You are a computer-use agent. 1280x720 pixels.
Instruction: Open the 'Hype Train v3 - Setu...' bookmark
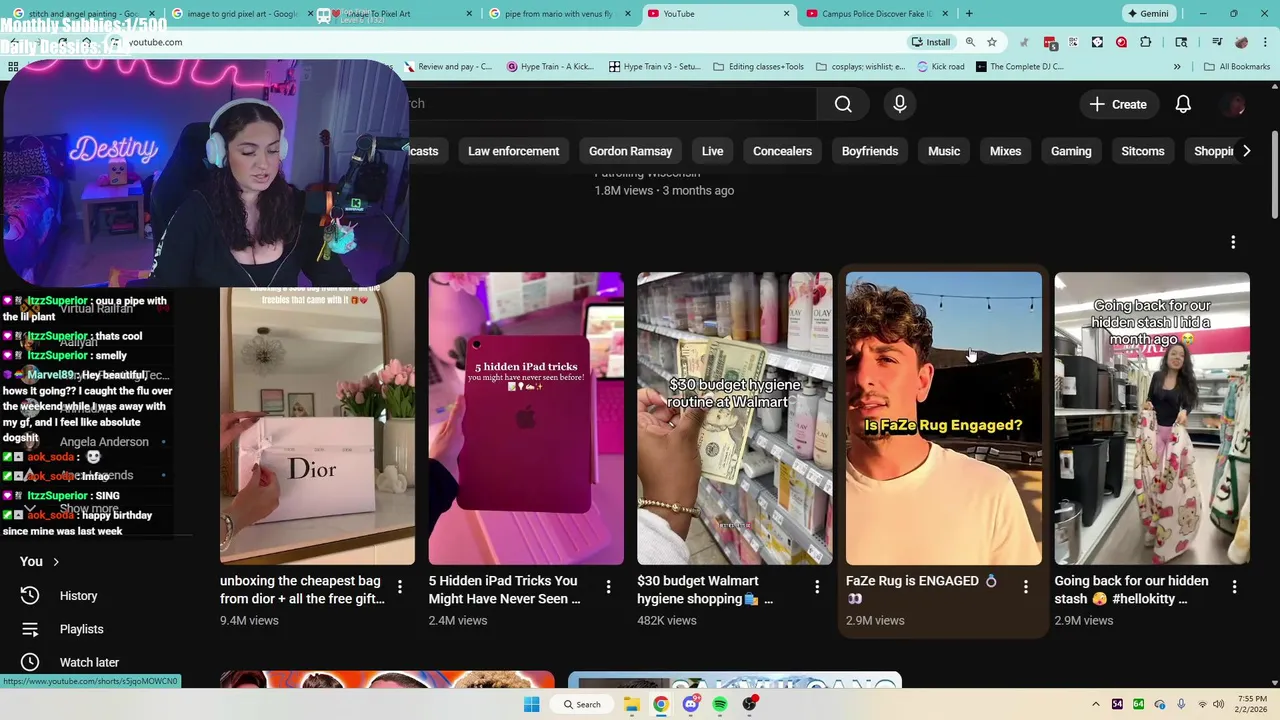pos(653,67)
